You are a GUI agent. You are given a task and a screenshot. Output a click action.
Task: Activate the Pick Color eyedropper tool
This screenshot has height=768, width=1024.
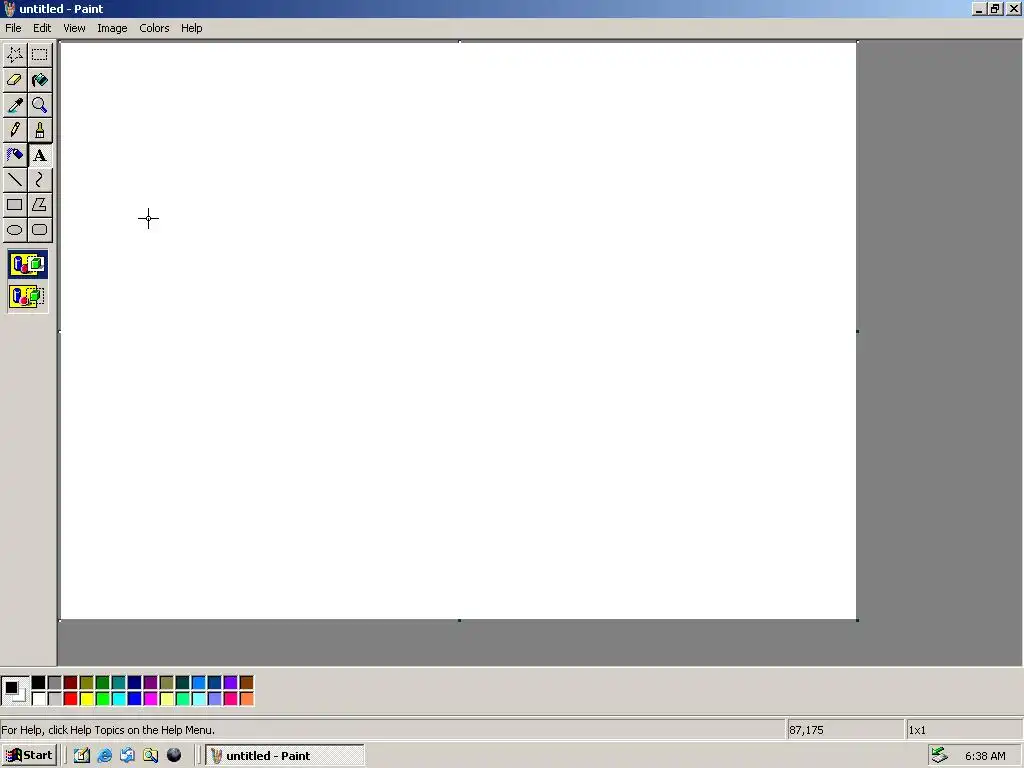click(14, 104)
